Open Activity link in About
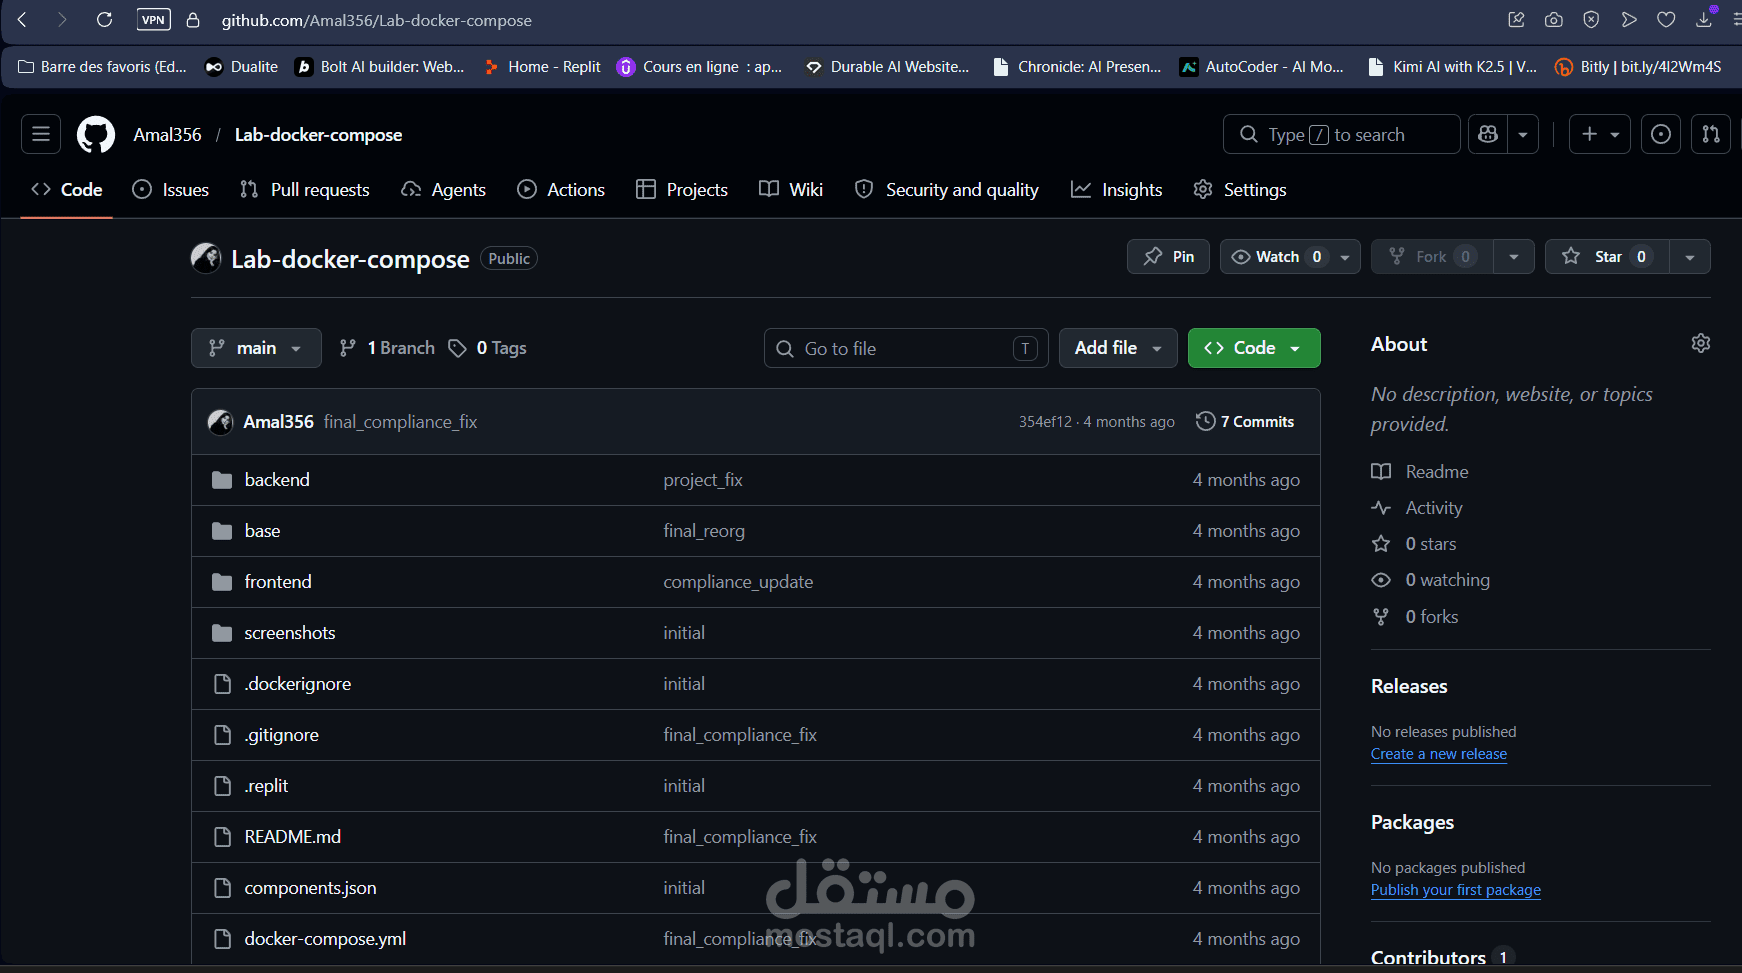Screen dimensions: 1742x973 [x=1417, y=508]
